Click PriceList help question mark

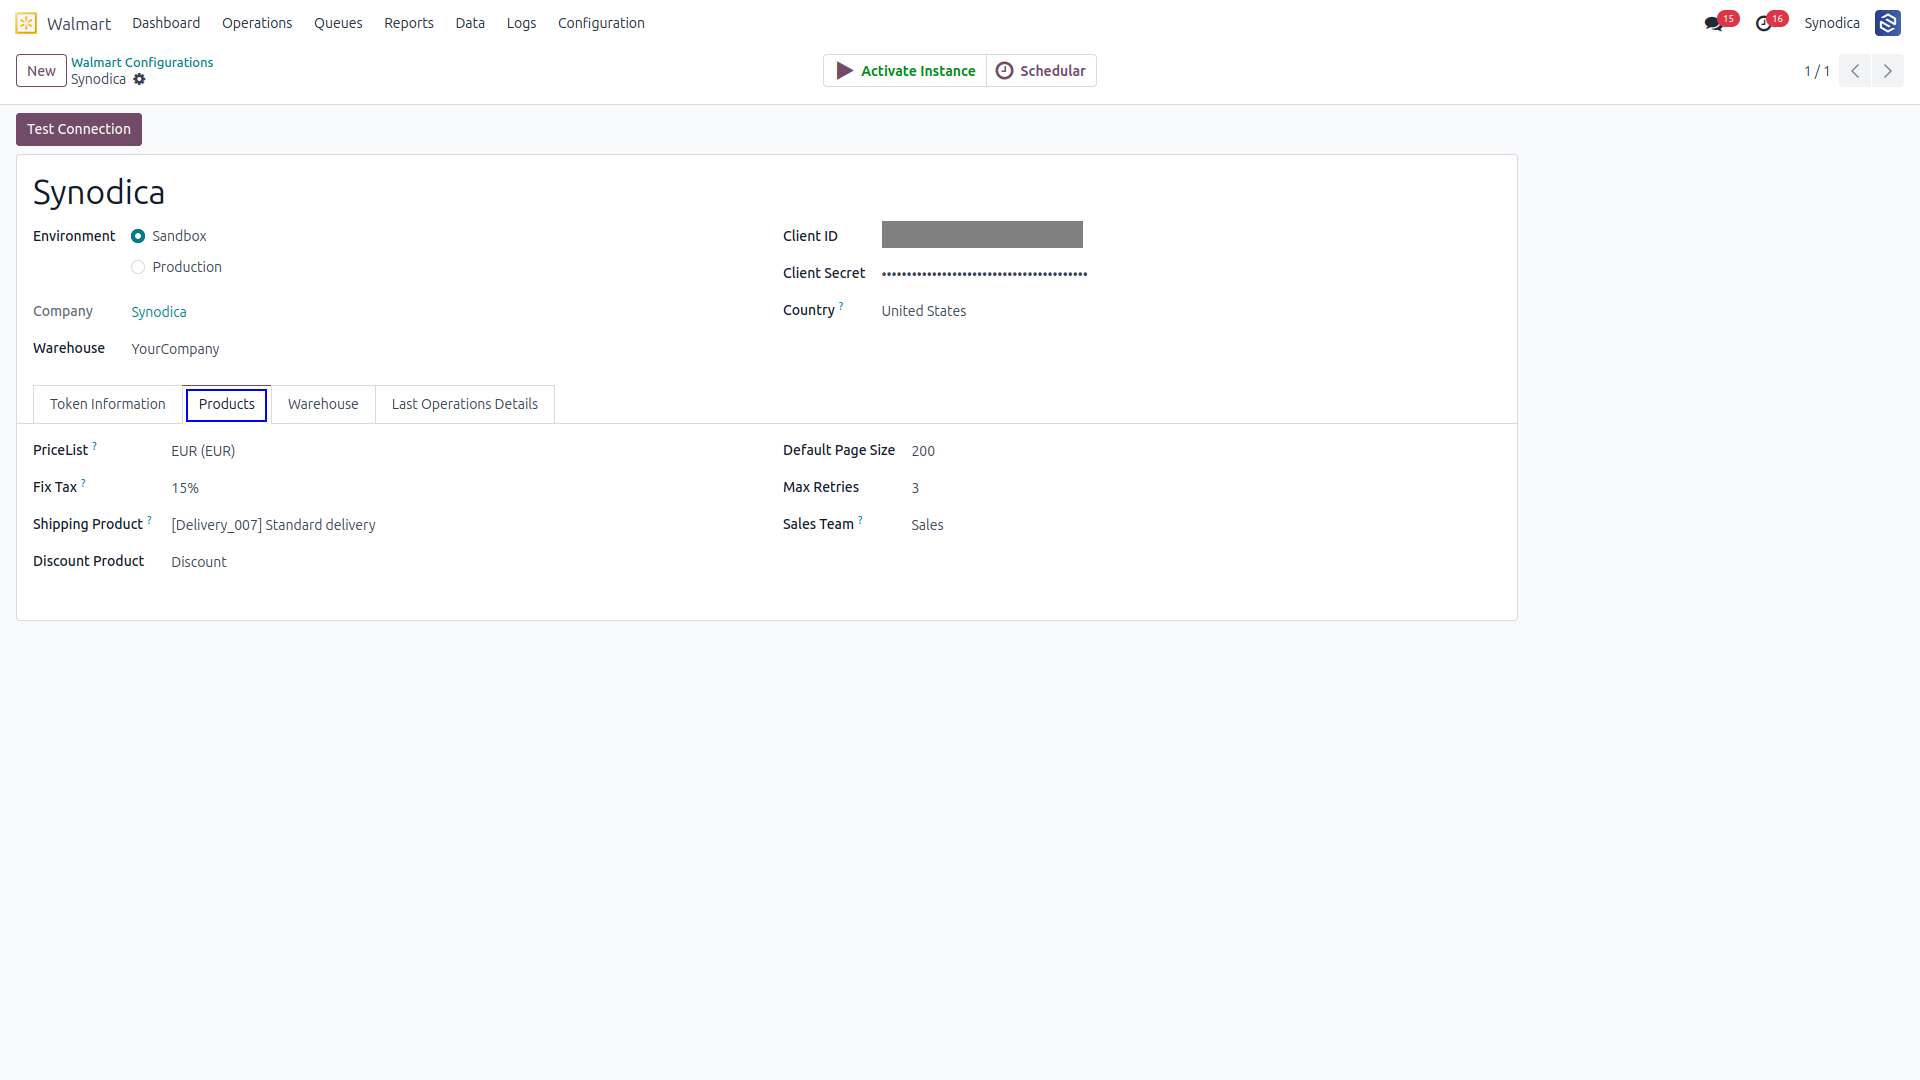[95, 445]
